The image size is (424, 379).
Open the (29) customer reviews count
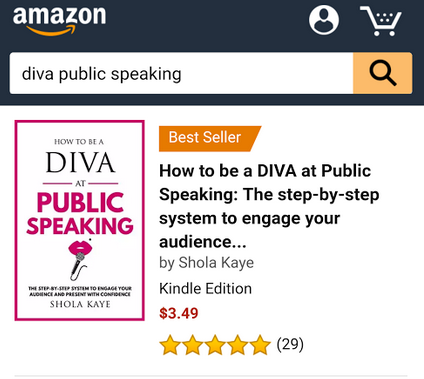290,344
